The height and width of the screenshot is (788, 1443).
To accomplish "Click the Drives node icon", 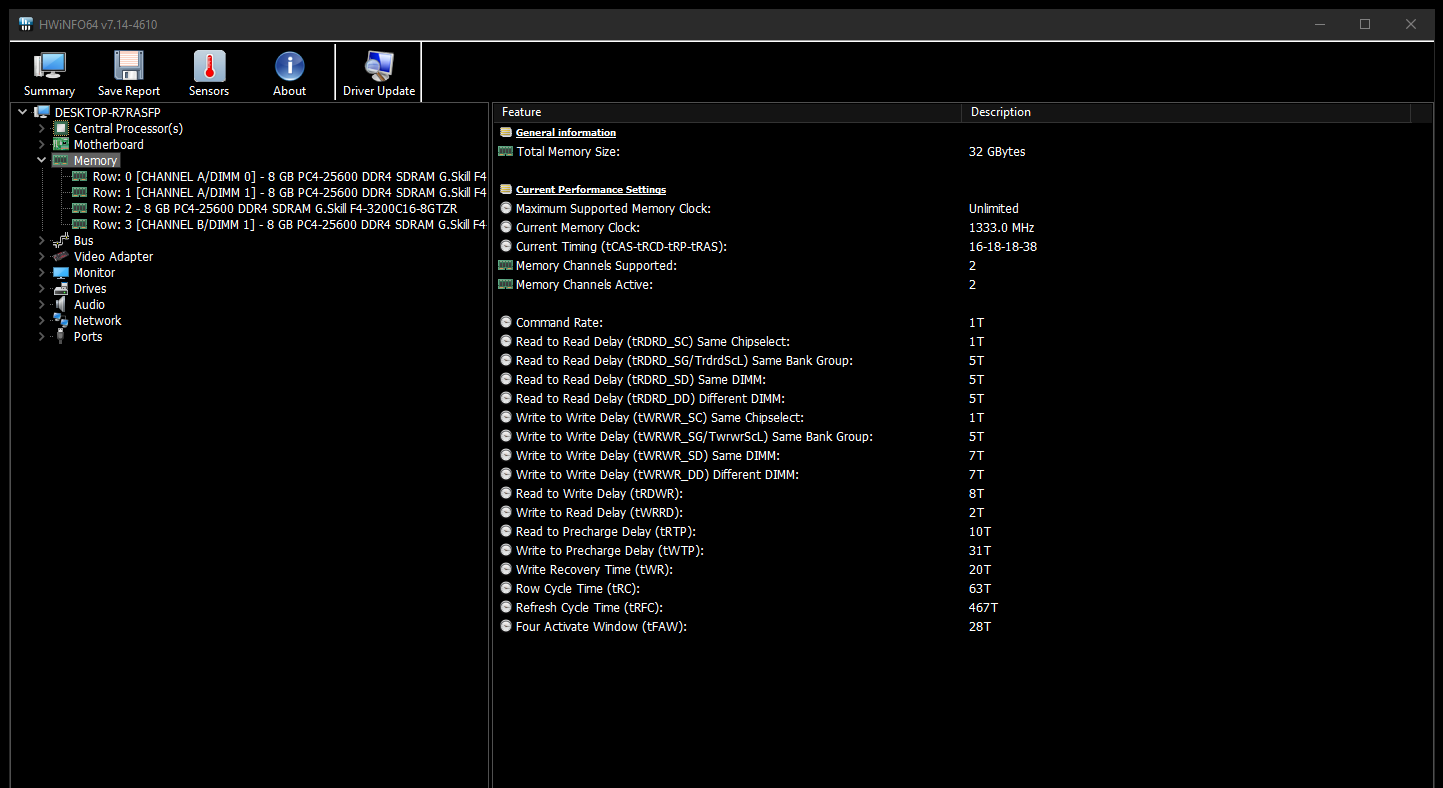I will (61, 288).
